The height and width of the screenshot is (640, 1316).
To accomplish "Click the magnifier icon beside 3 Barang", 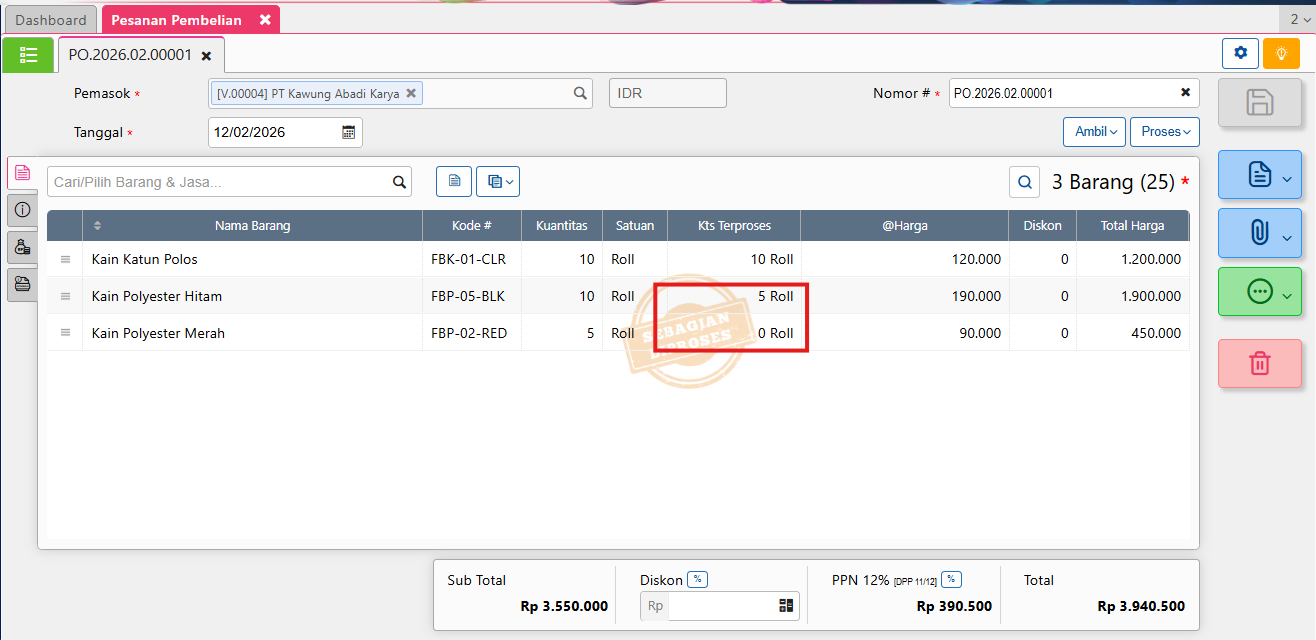I will 1025,182.
